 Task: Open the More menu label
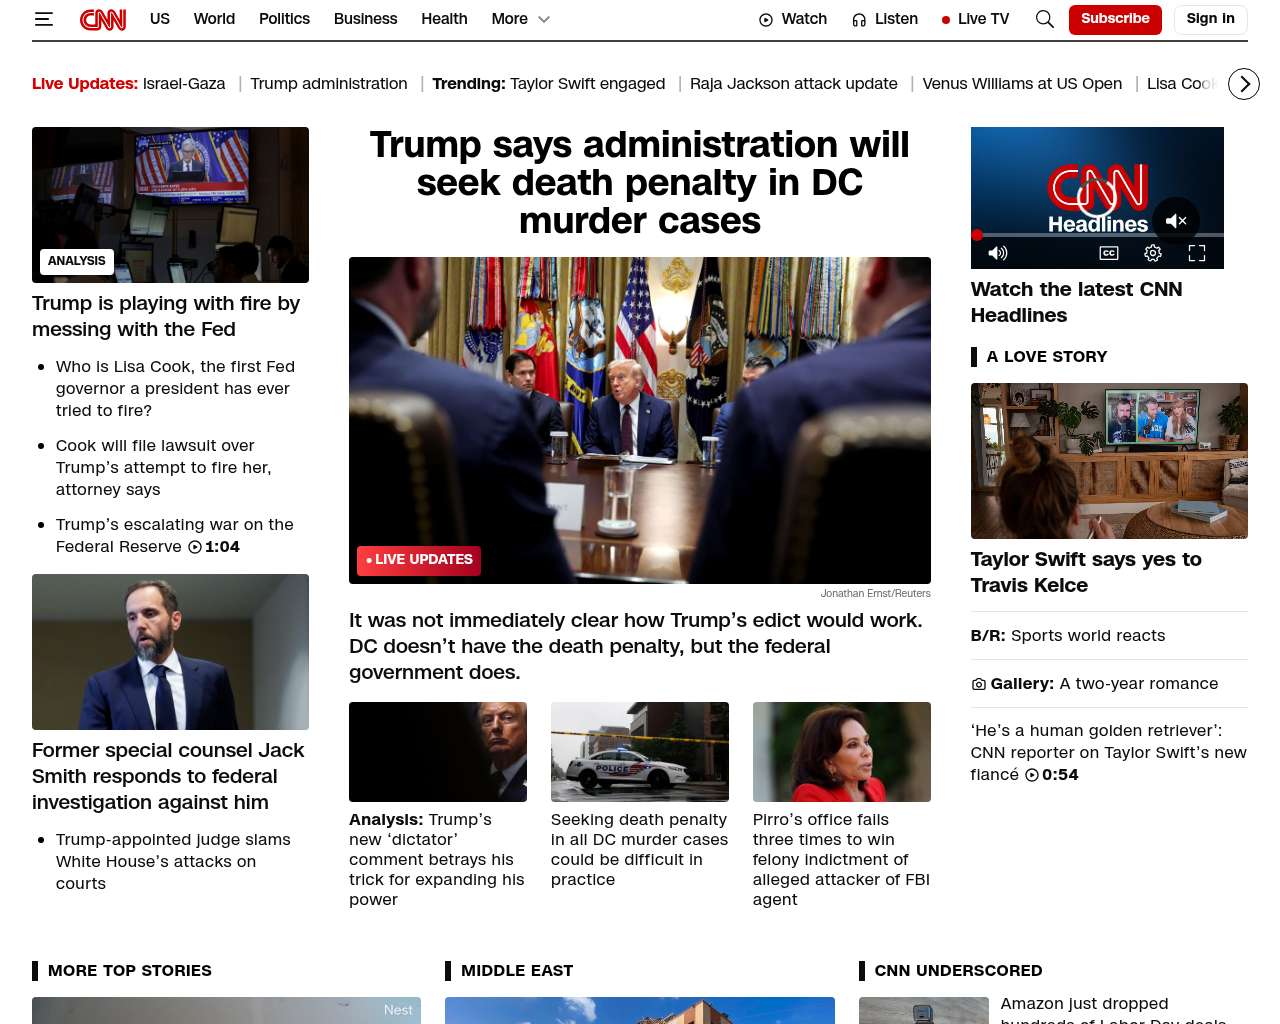click(x=509, y=19)
